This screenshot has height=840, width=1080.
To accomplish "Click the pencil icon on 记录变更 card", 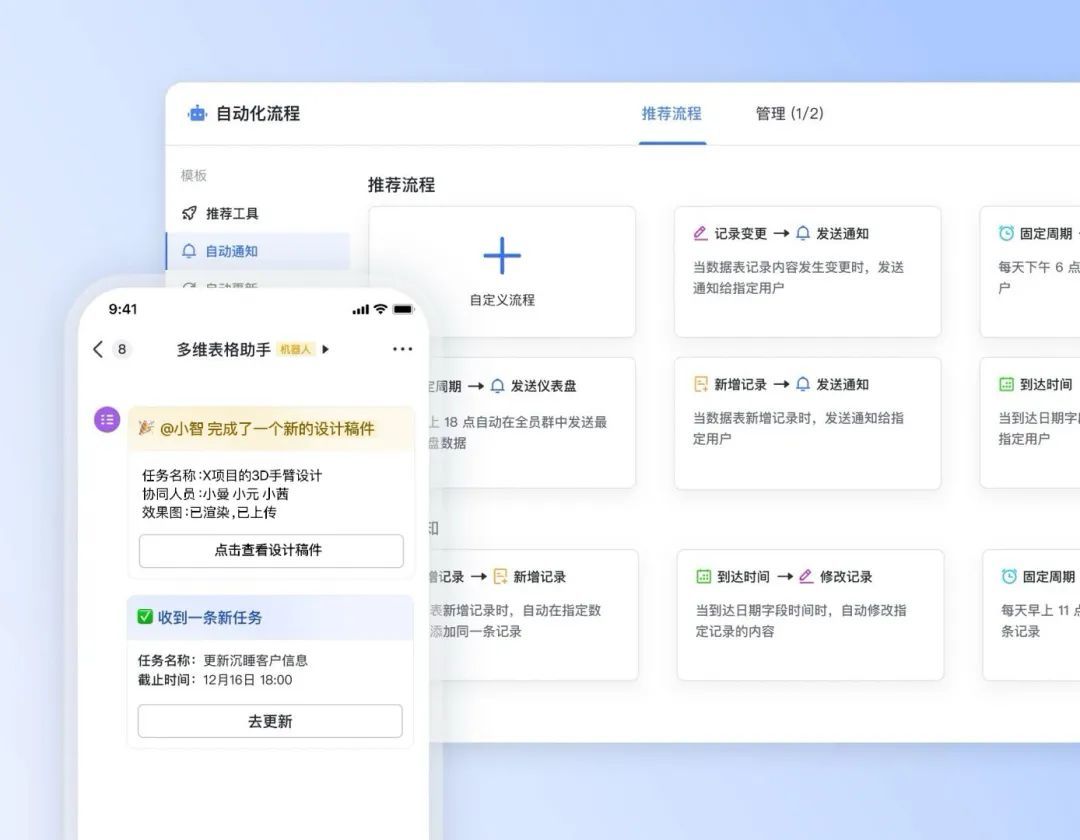I will [x=700, y=233].
